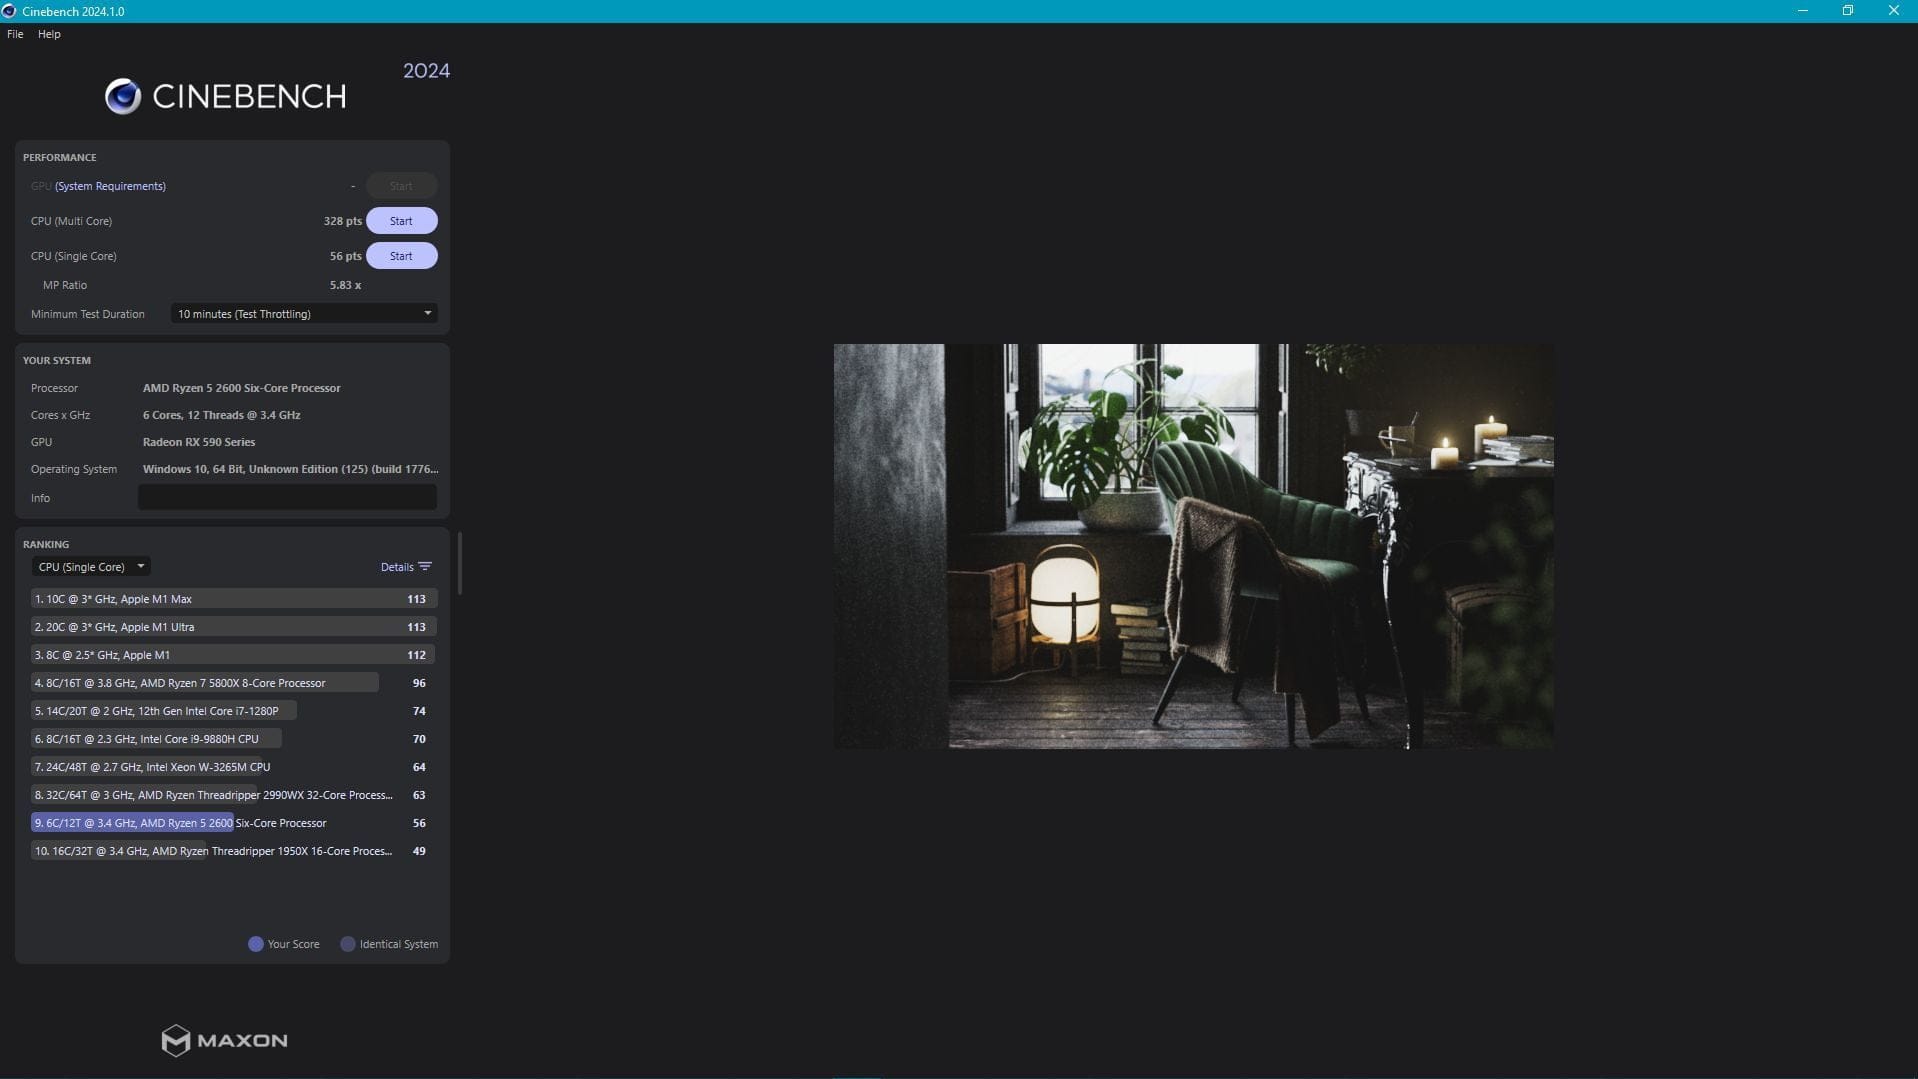Open the Minimum Test Duration dropdown
This screenshot has height=1079, width=1918.
tap(304, 314)
